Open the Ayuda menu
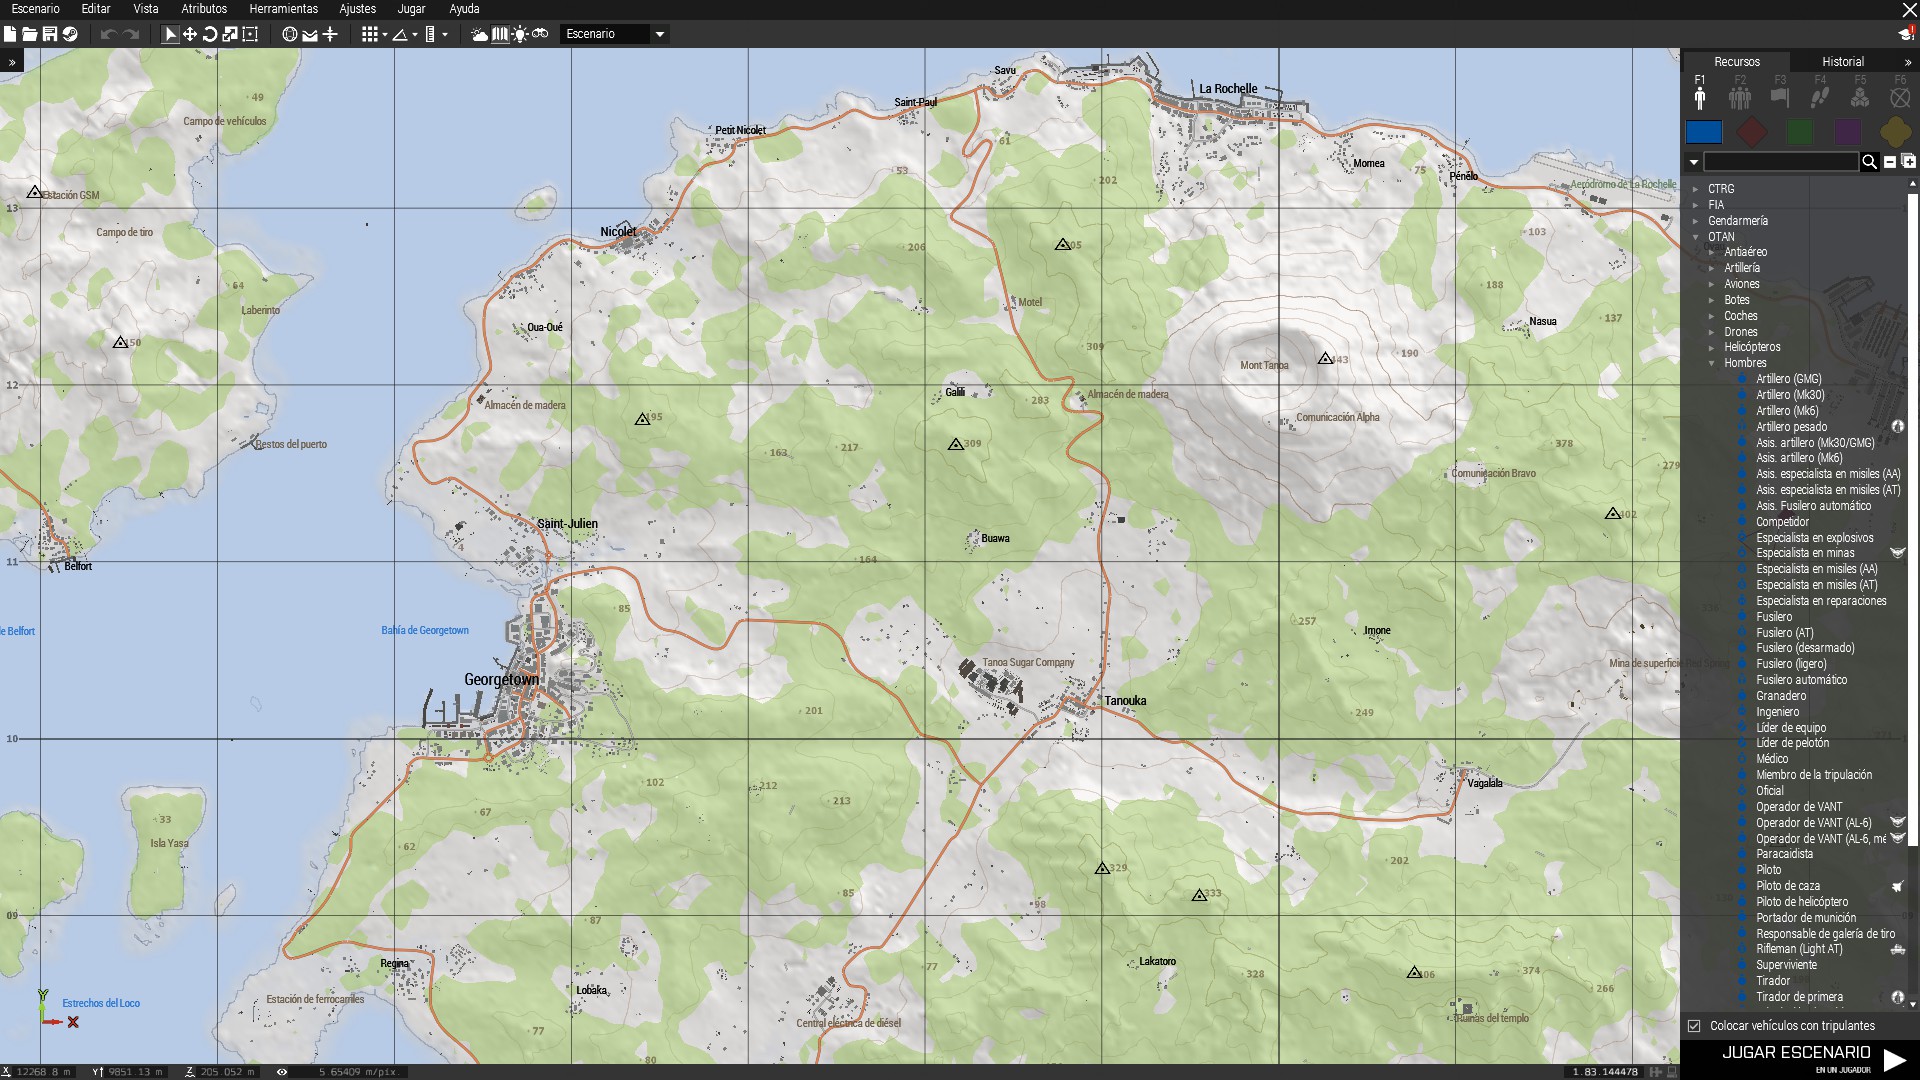 [x=464, y=9]
